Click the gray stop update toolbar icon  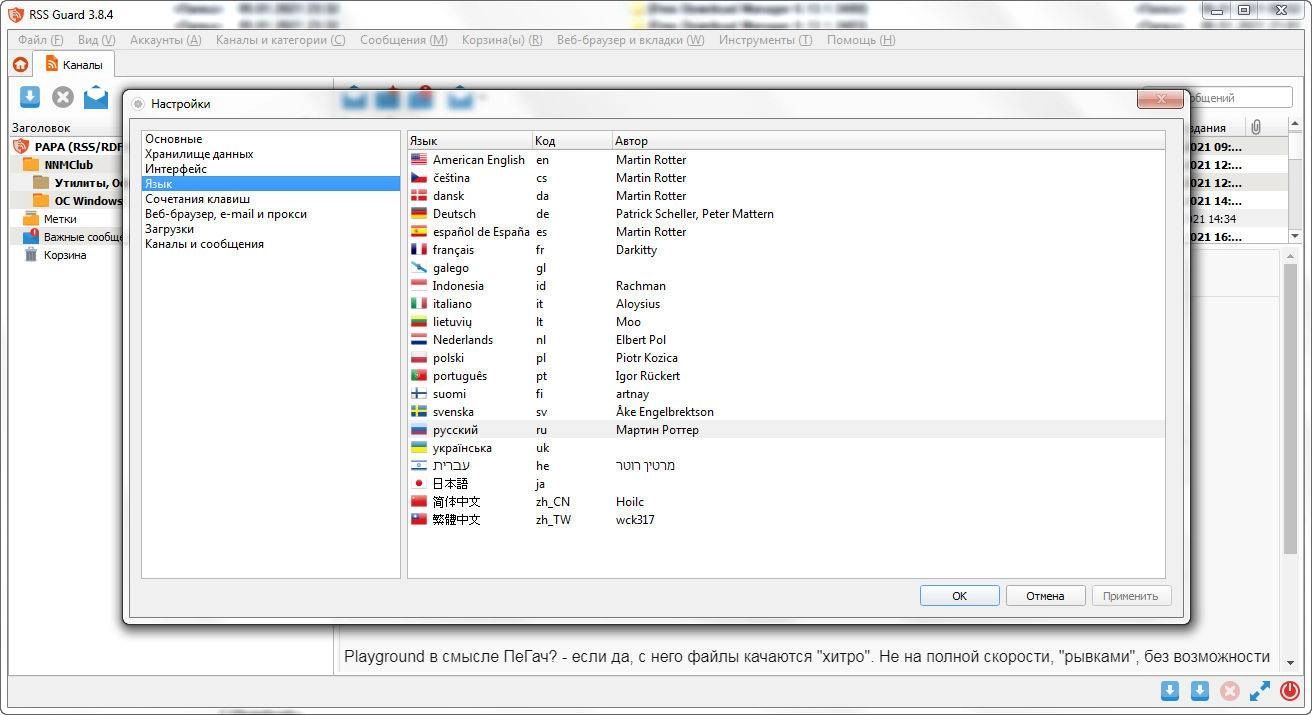pyautogui.click(x=63, y=97)
